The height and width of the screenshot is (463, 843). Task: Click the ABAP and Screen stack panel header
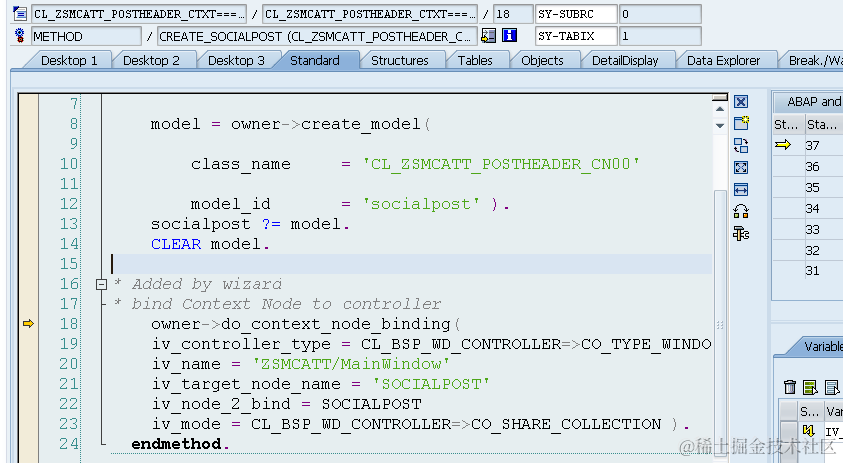coord(808,102)
